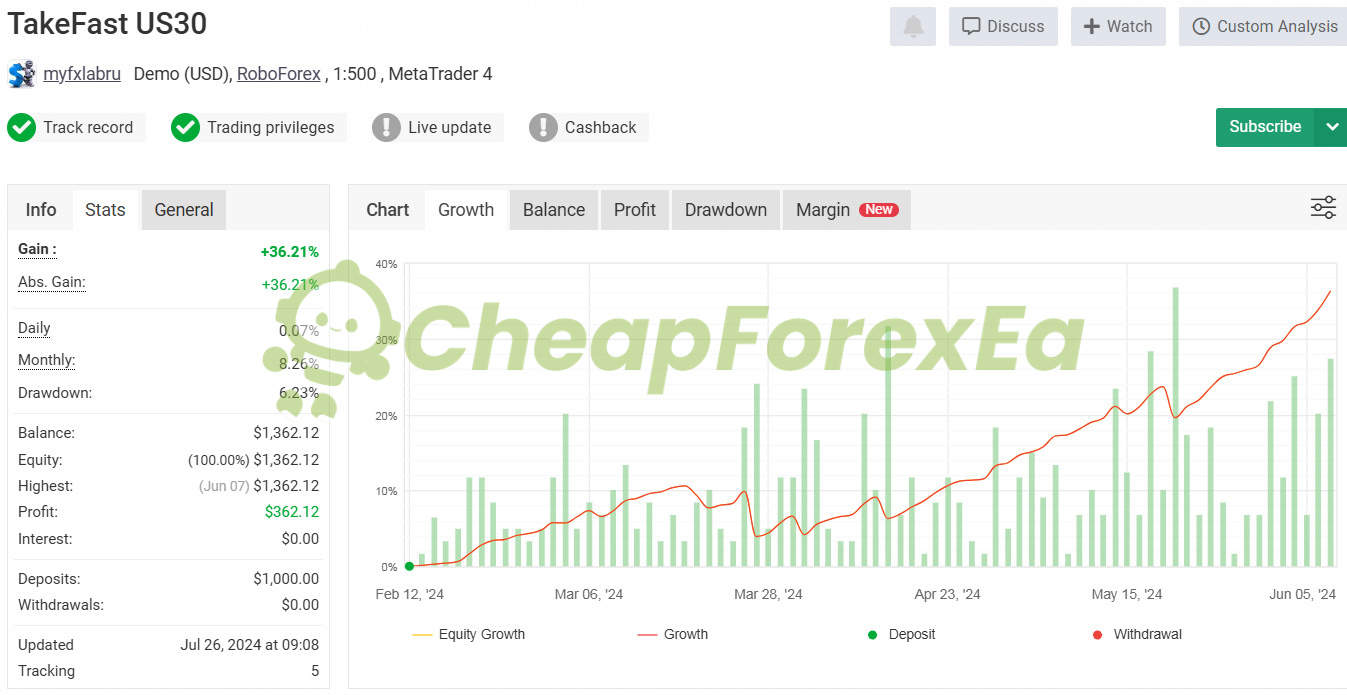Open the Drawdown chart tab
1347x695 pixels.
[x=726, y=210]
